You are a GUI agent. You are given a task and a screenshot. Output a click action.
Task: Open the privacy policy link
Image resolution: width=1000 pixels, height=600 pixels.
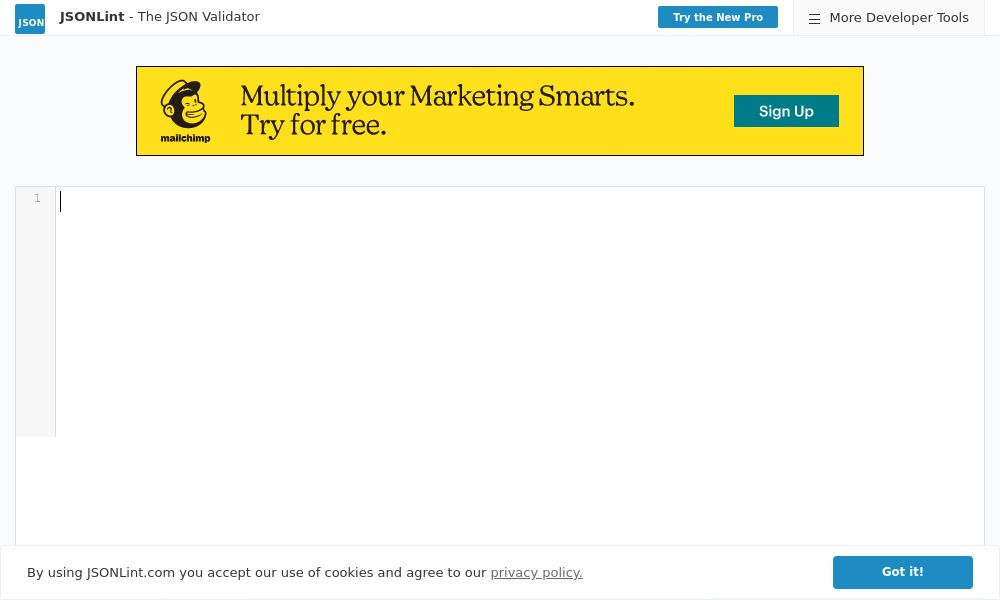[536, 573]
